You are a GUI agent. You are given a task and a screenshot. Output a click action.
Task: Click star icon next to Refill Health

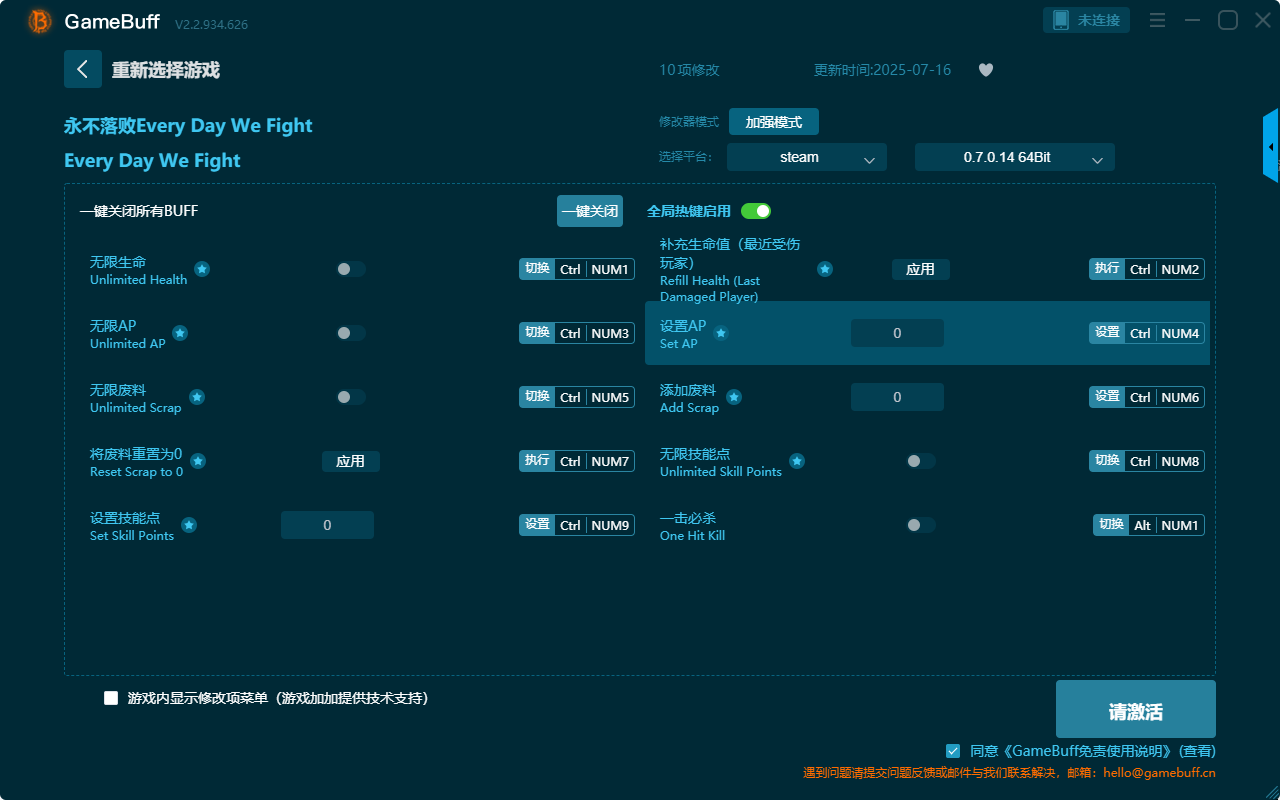[825, 269]
